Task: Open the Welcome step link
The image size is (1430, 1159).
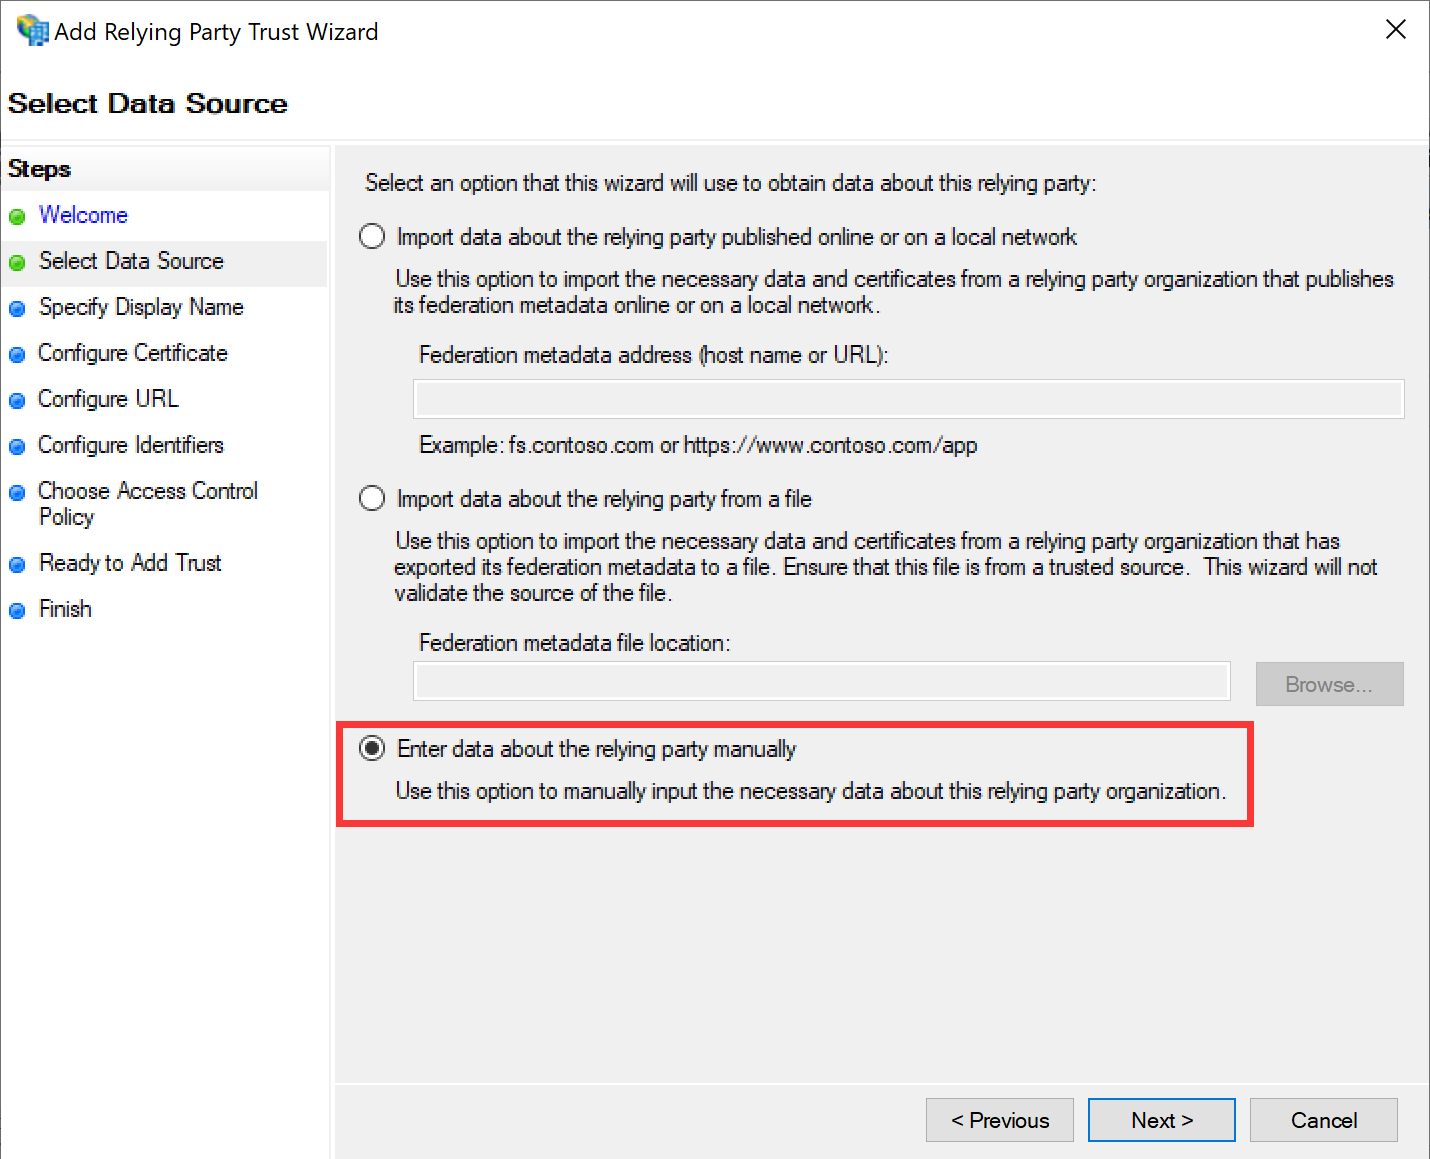Action: point(83,215)
